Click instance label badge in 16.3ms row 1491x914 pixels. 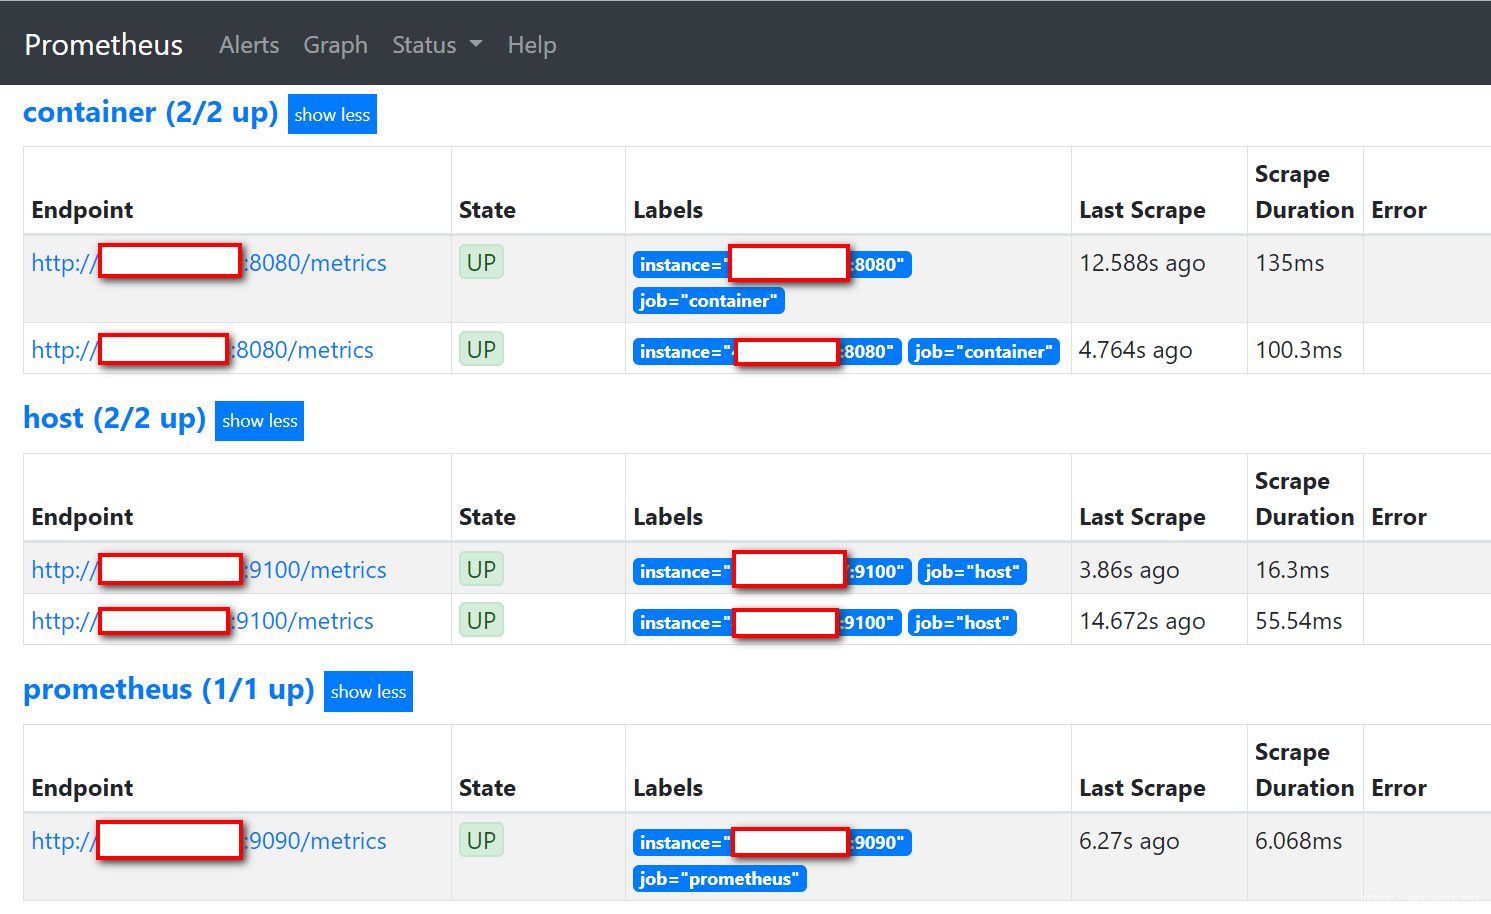point(772,572)
